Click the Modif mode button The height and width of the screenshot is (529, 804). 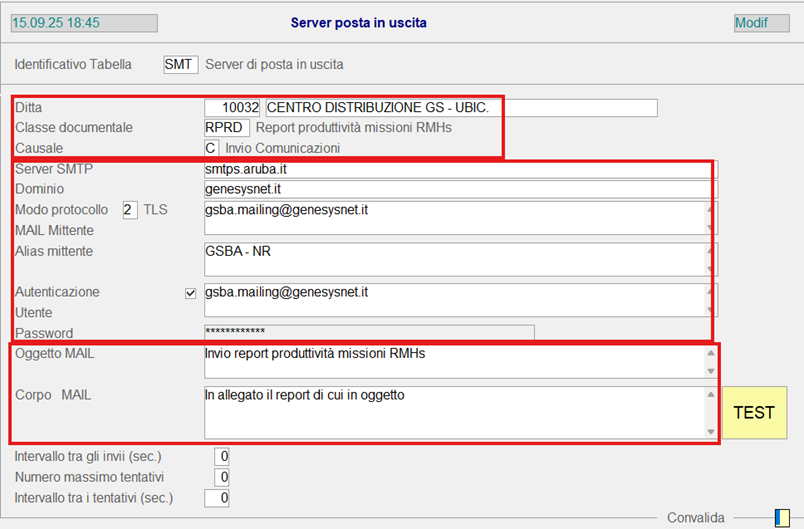pos(762,23)
